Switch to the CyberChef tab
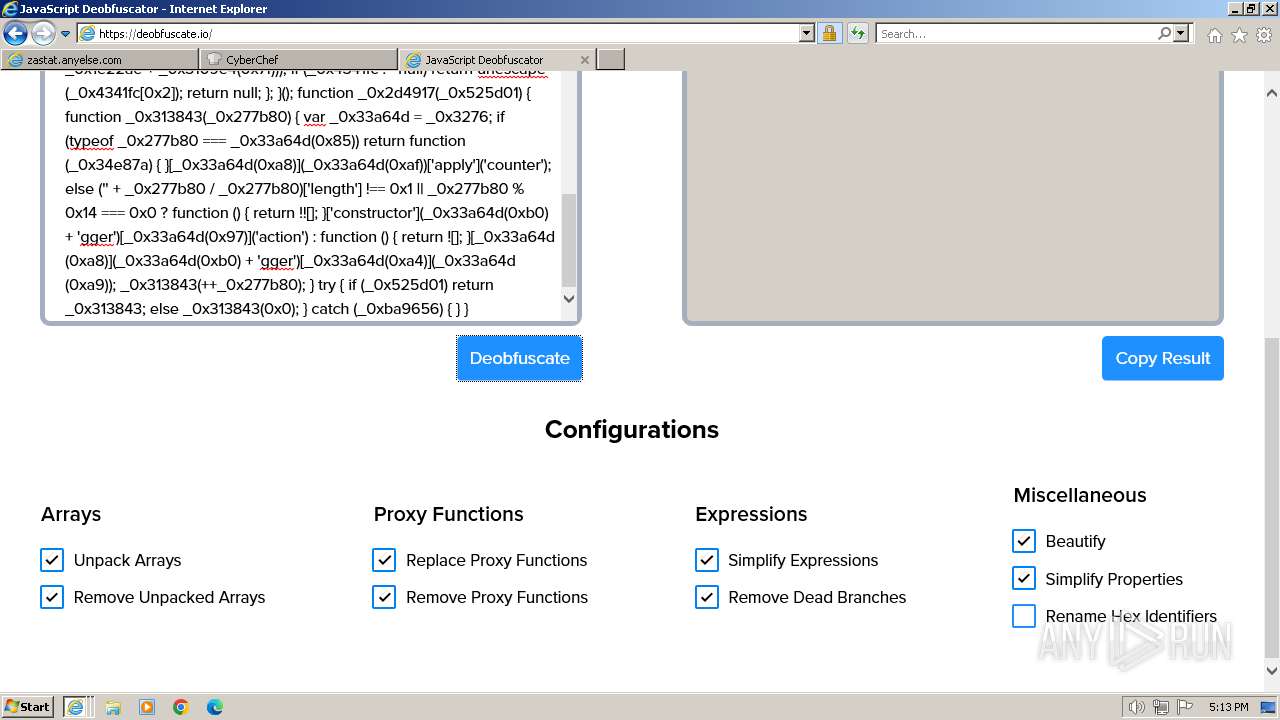 click(298, 60)
